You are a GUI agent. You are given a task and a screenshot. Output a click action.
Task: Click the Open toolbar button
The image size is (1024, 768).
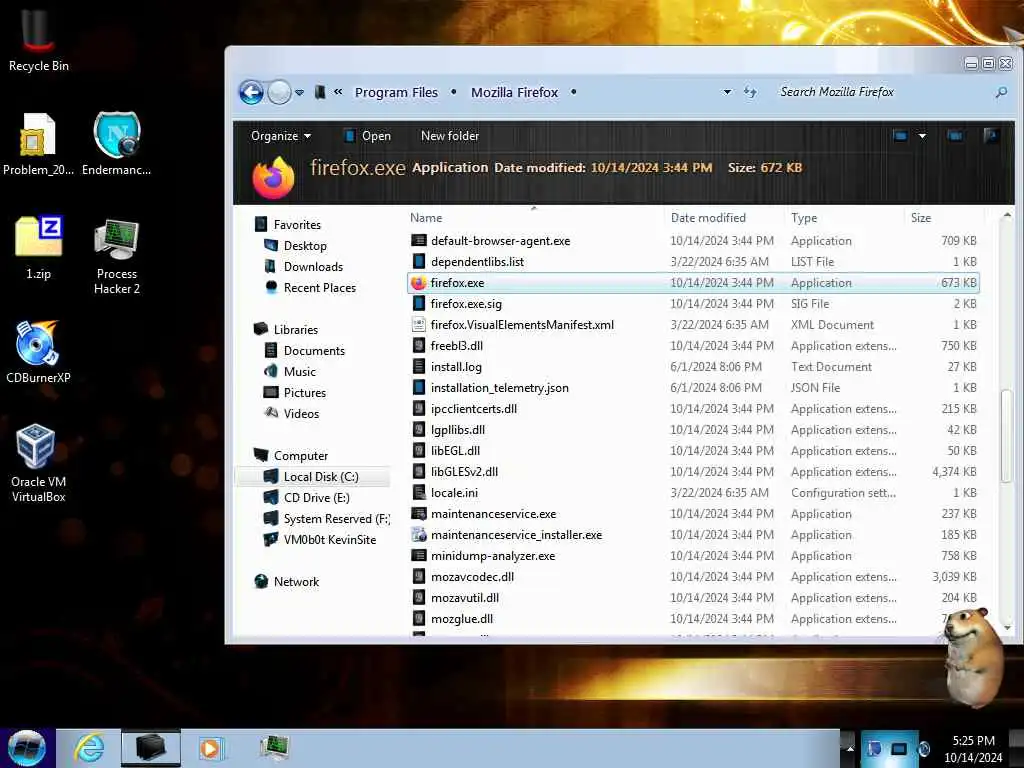(368, 136)
